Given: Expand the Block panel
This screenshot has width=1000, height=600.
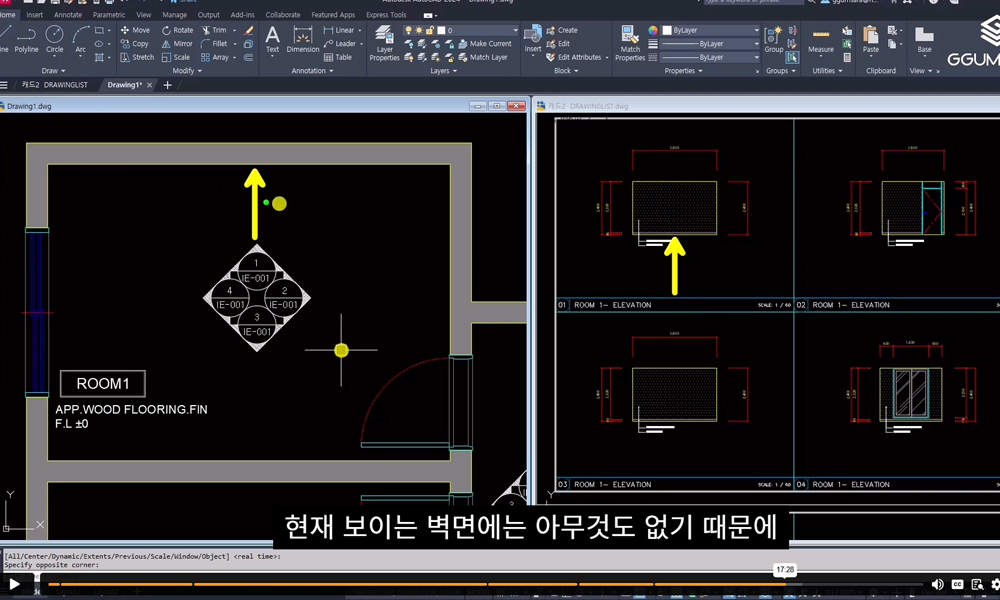Looking at the screenshot, I should click(x=566, y=71).
